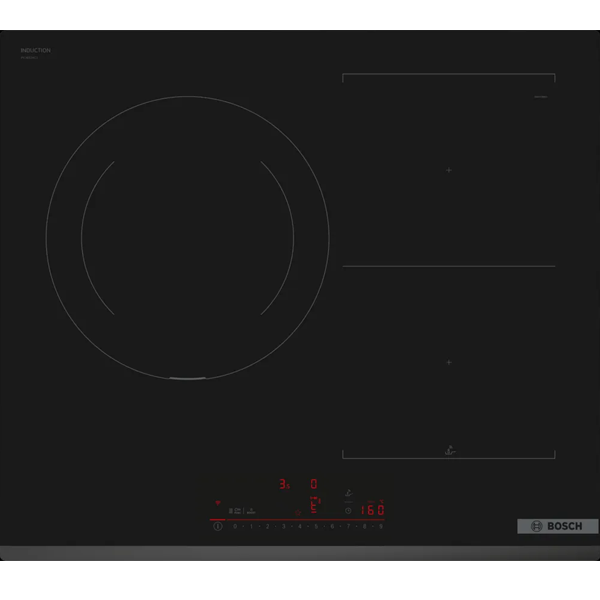Tap the middle zone display below 0
600x600 pixels.
point(314,505)
